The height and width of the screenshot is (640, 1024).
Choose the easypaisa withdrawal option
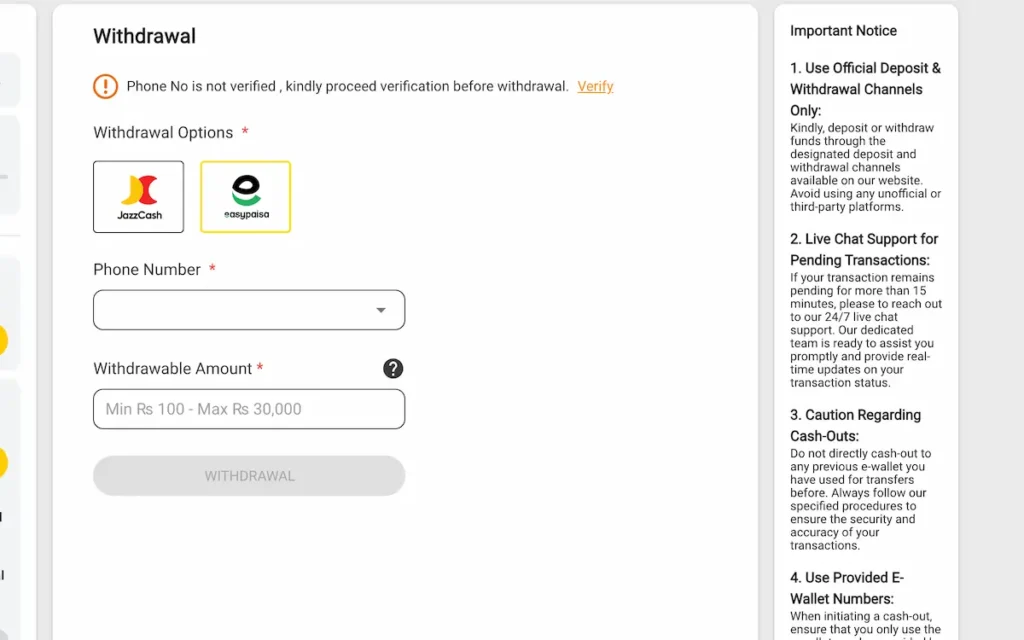click(x=246, y=197)
